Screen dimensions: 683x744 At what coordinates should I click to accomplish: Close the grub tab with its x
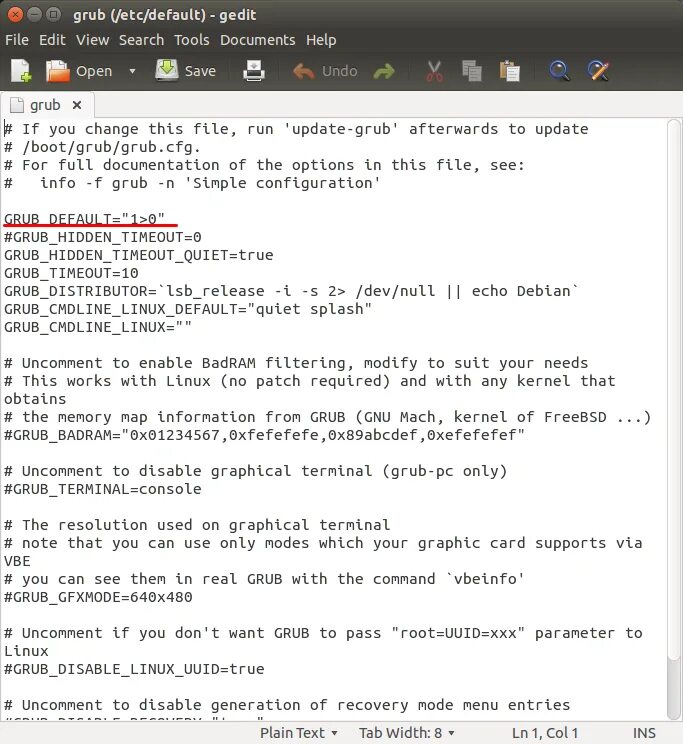pos(77,105)
